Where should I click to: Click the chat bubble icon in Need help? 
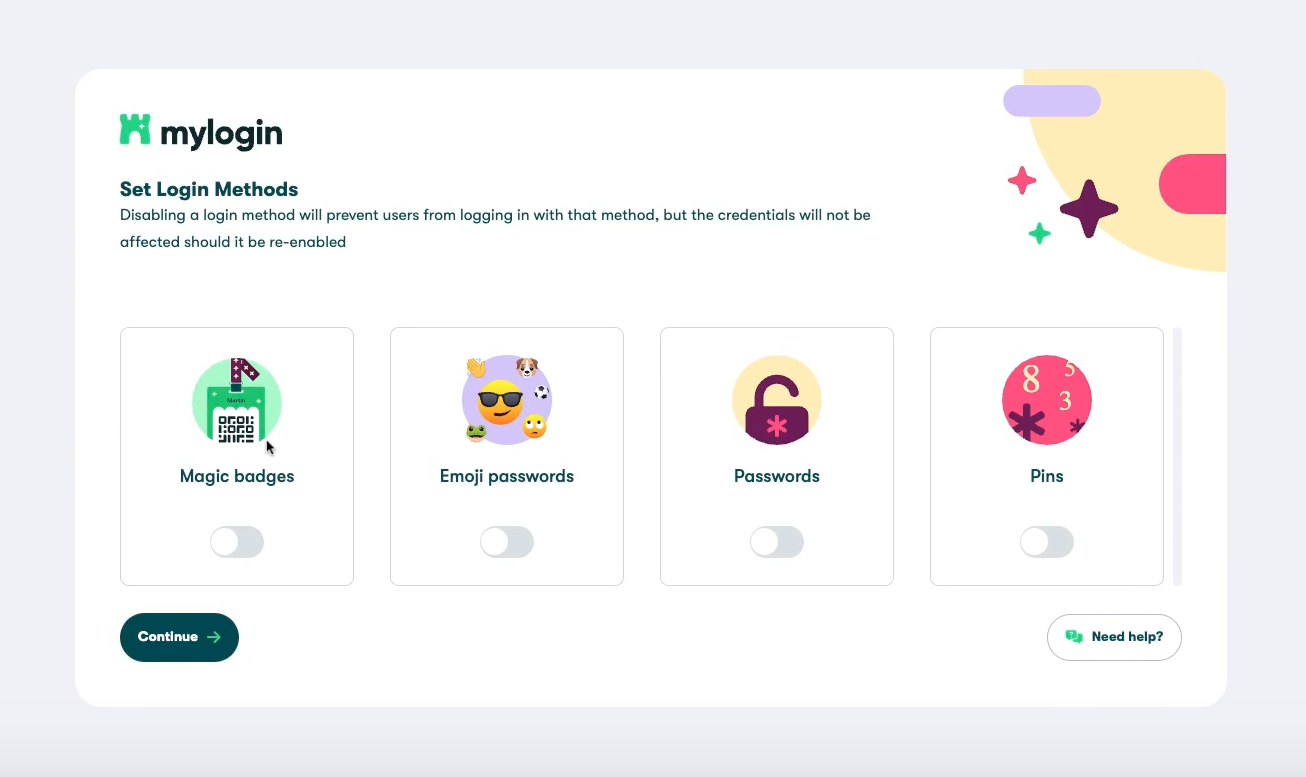click(1075, 637)
